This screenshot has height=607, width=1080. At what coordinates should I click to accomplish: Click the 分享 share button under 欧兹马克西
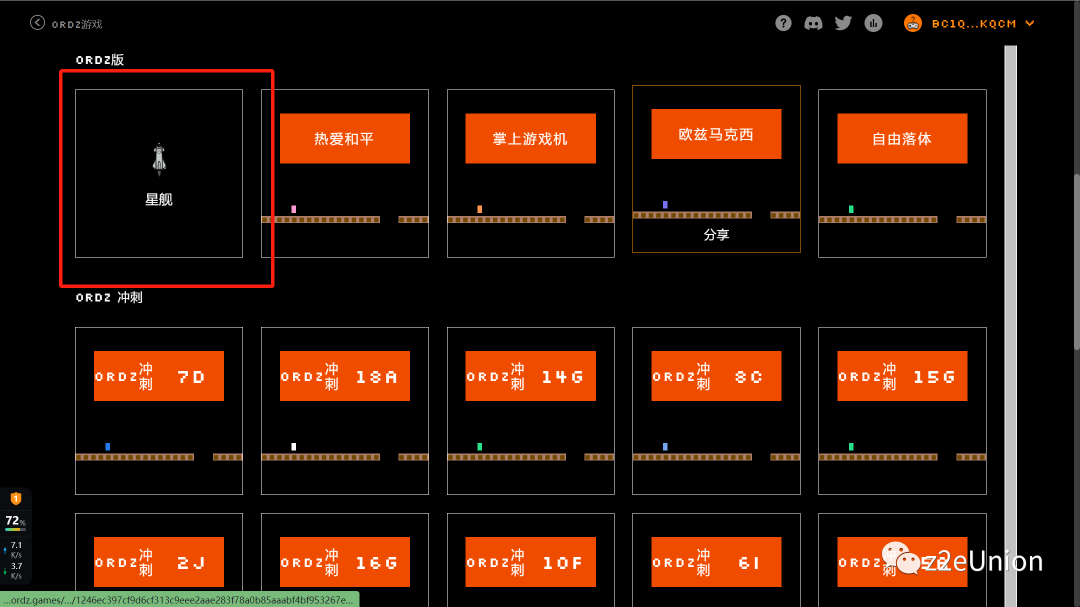(x=716, y=235)
